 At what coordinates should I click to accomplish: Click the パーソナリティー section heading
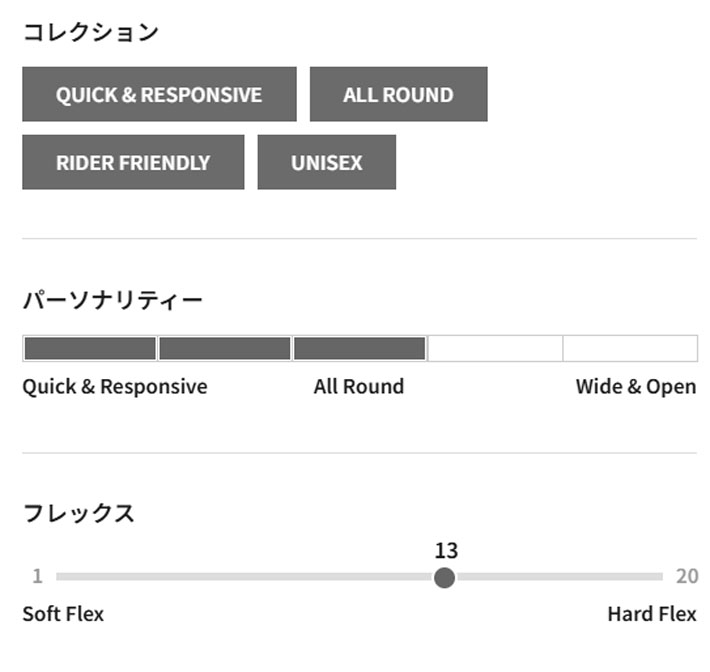click(113, 299)
